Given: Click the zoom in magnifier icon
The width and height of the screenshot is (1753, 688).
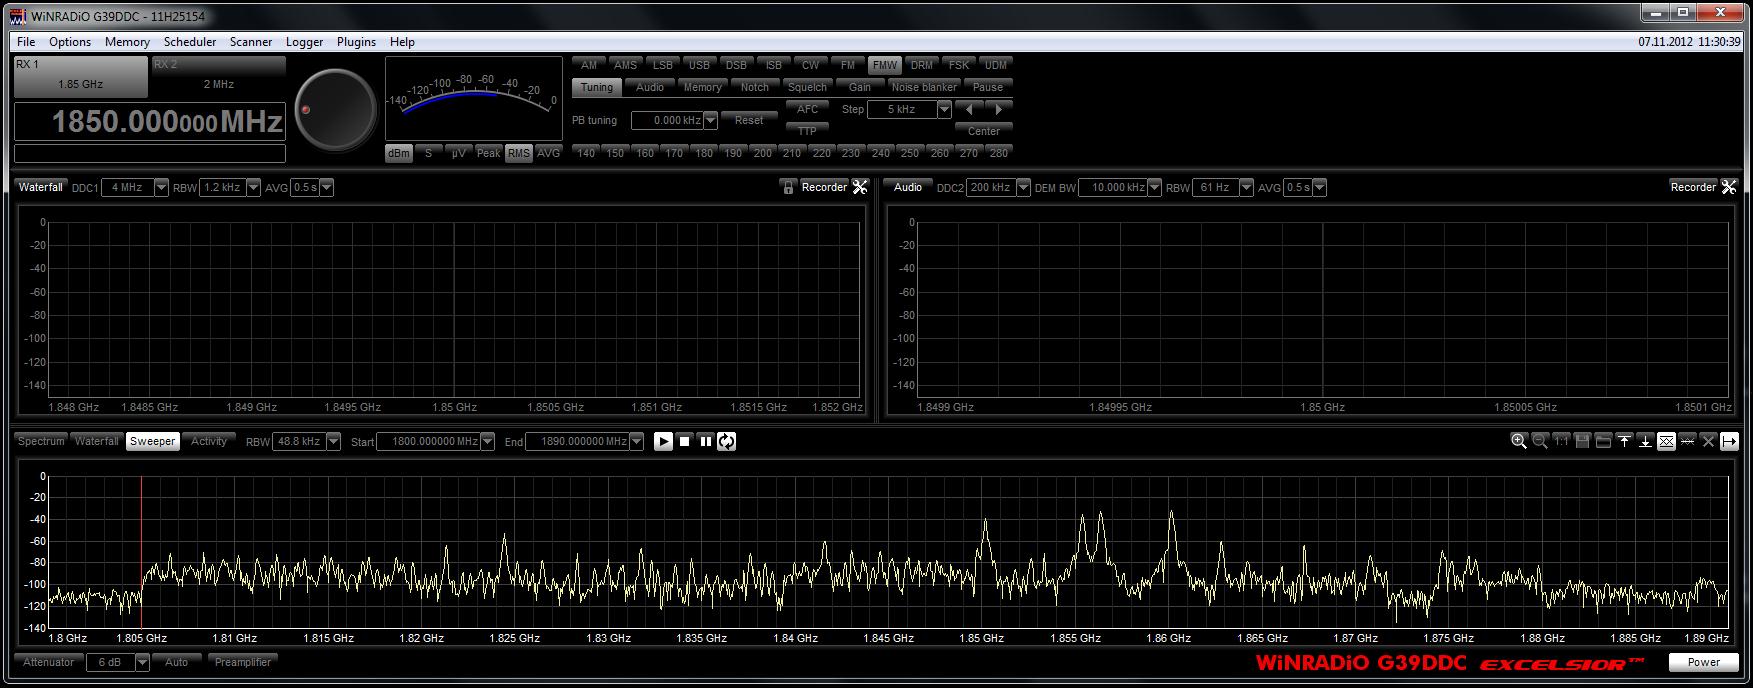Looking at the screenshot, I should (x=1519, y=441).
